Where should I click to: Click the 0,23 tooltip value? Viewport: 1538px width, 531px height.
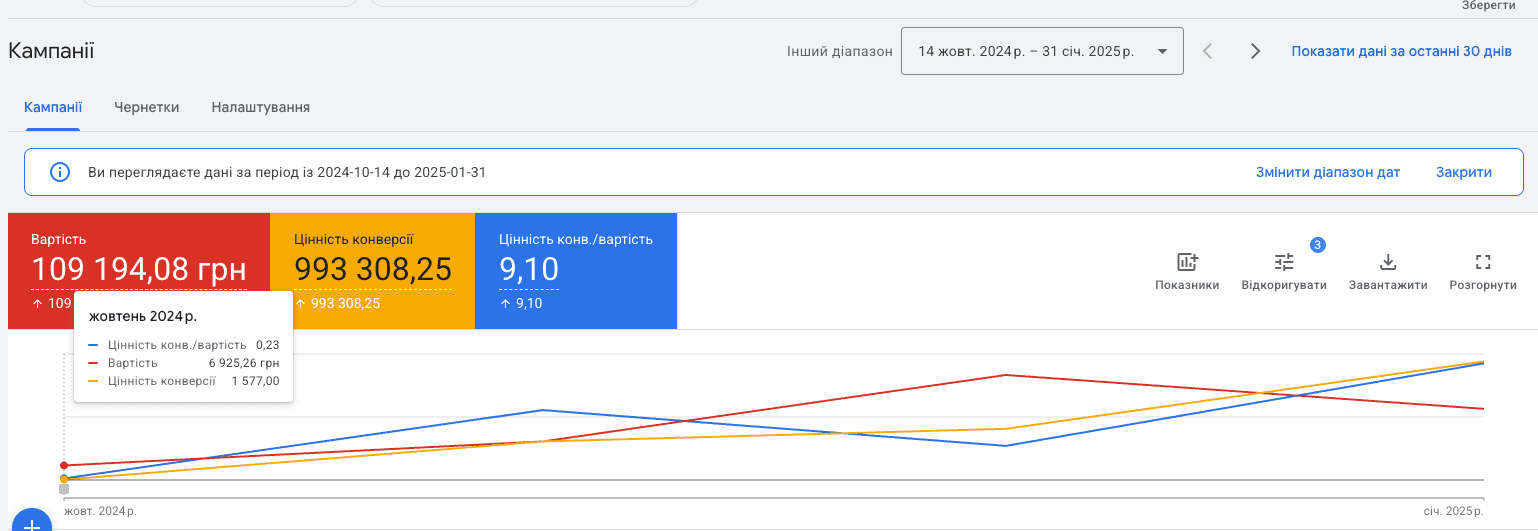point(267,344)
